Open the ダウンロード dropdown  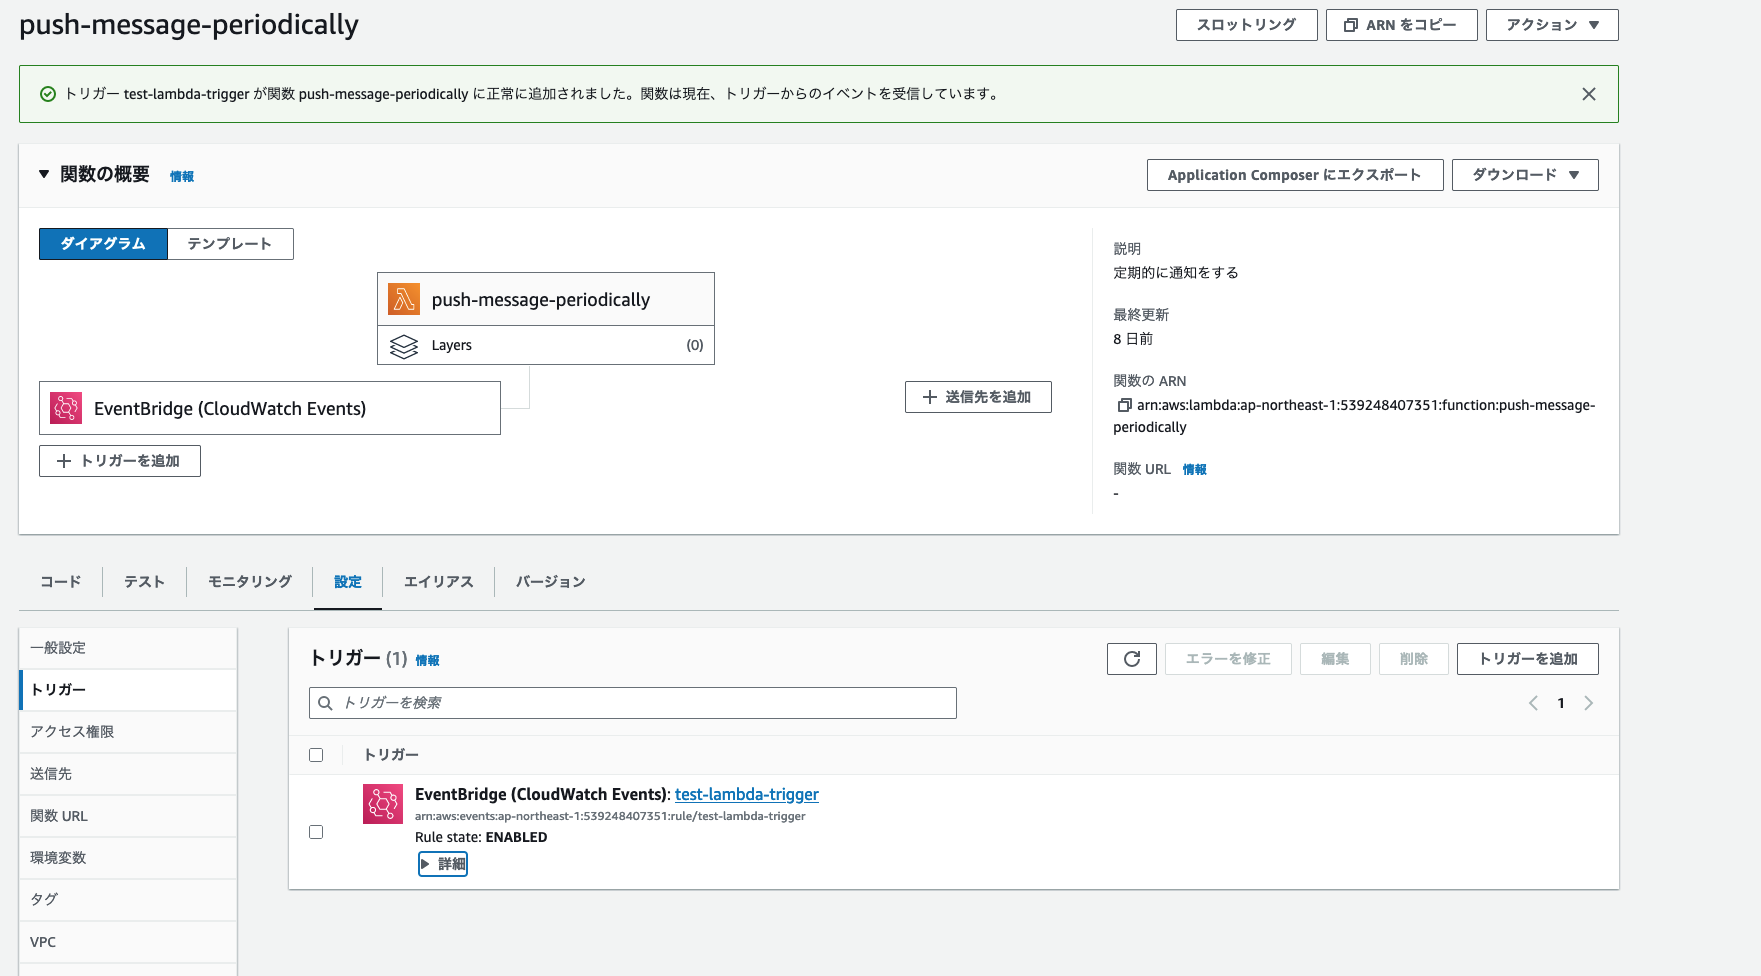1525,175
